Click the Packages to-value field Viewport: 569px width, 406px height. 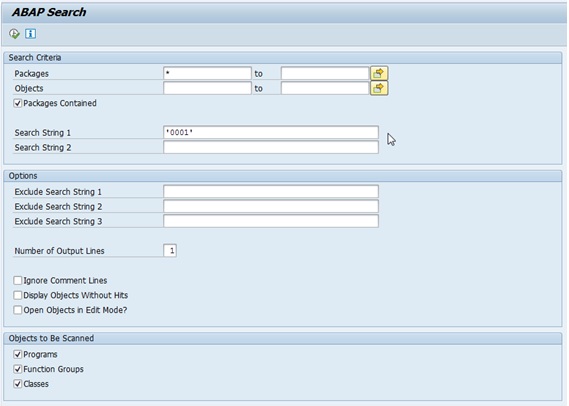click(x=325, y=73)
